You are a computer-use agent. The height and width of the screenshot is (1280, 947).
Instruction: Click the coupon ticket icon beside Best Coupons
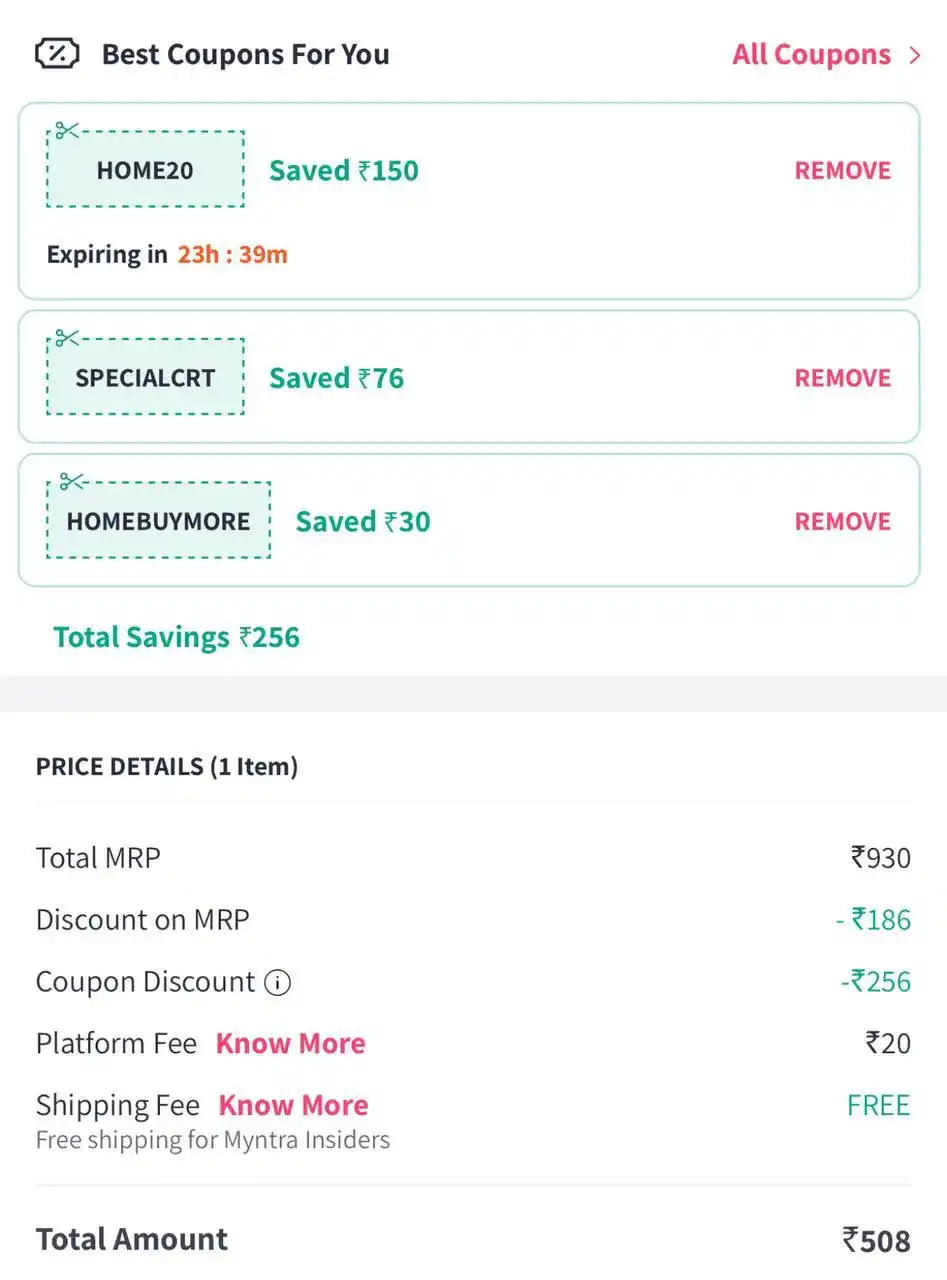[57, 54]
